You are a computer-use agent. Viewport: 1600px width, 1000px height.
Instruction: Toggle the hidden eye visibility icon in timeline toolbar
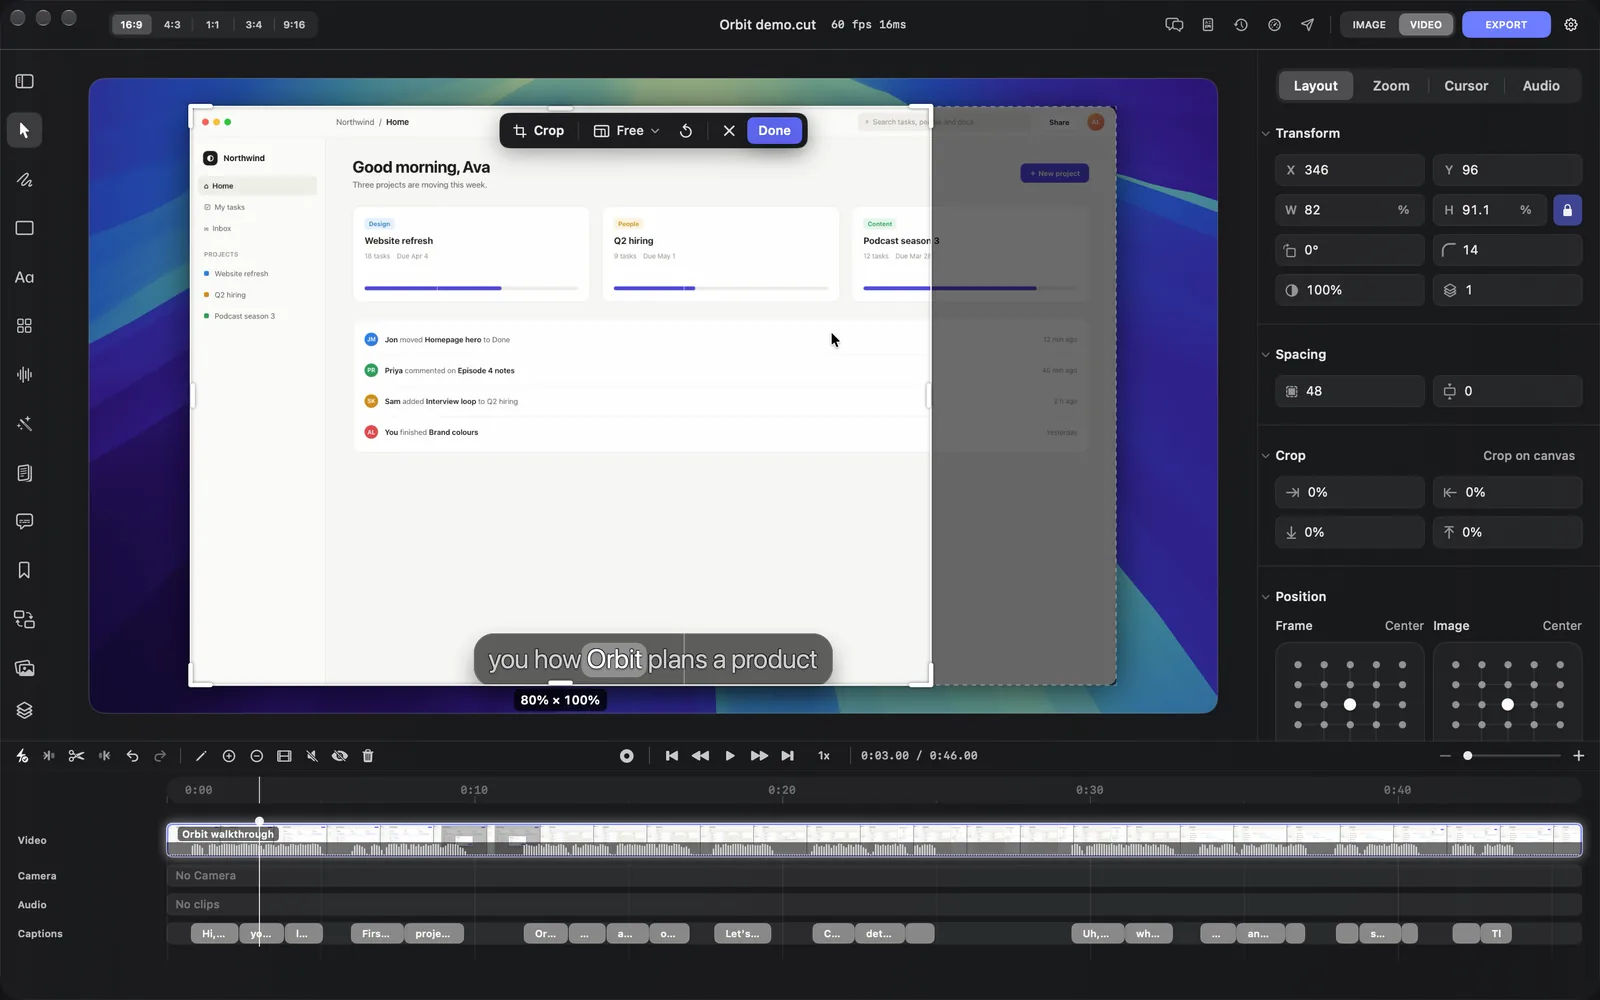point(340,756)
